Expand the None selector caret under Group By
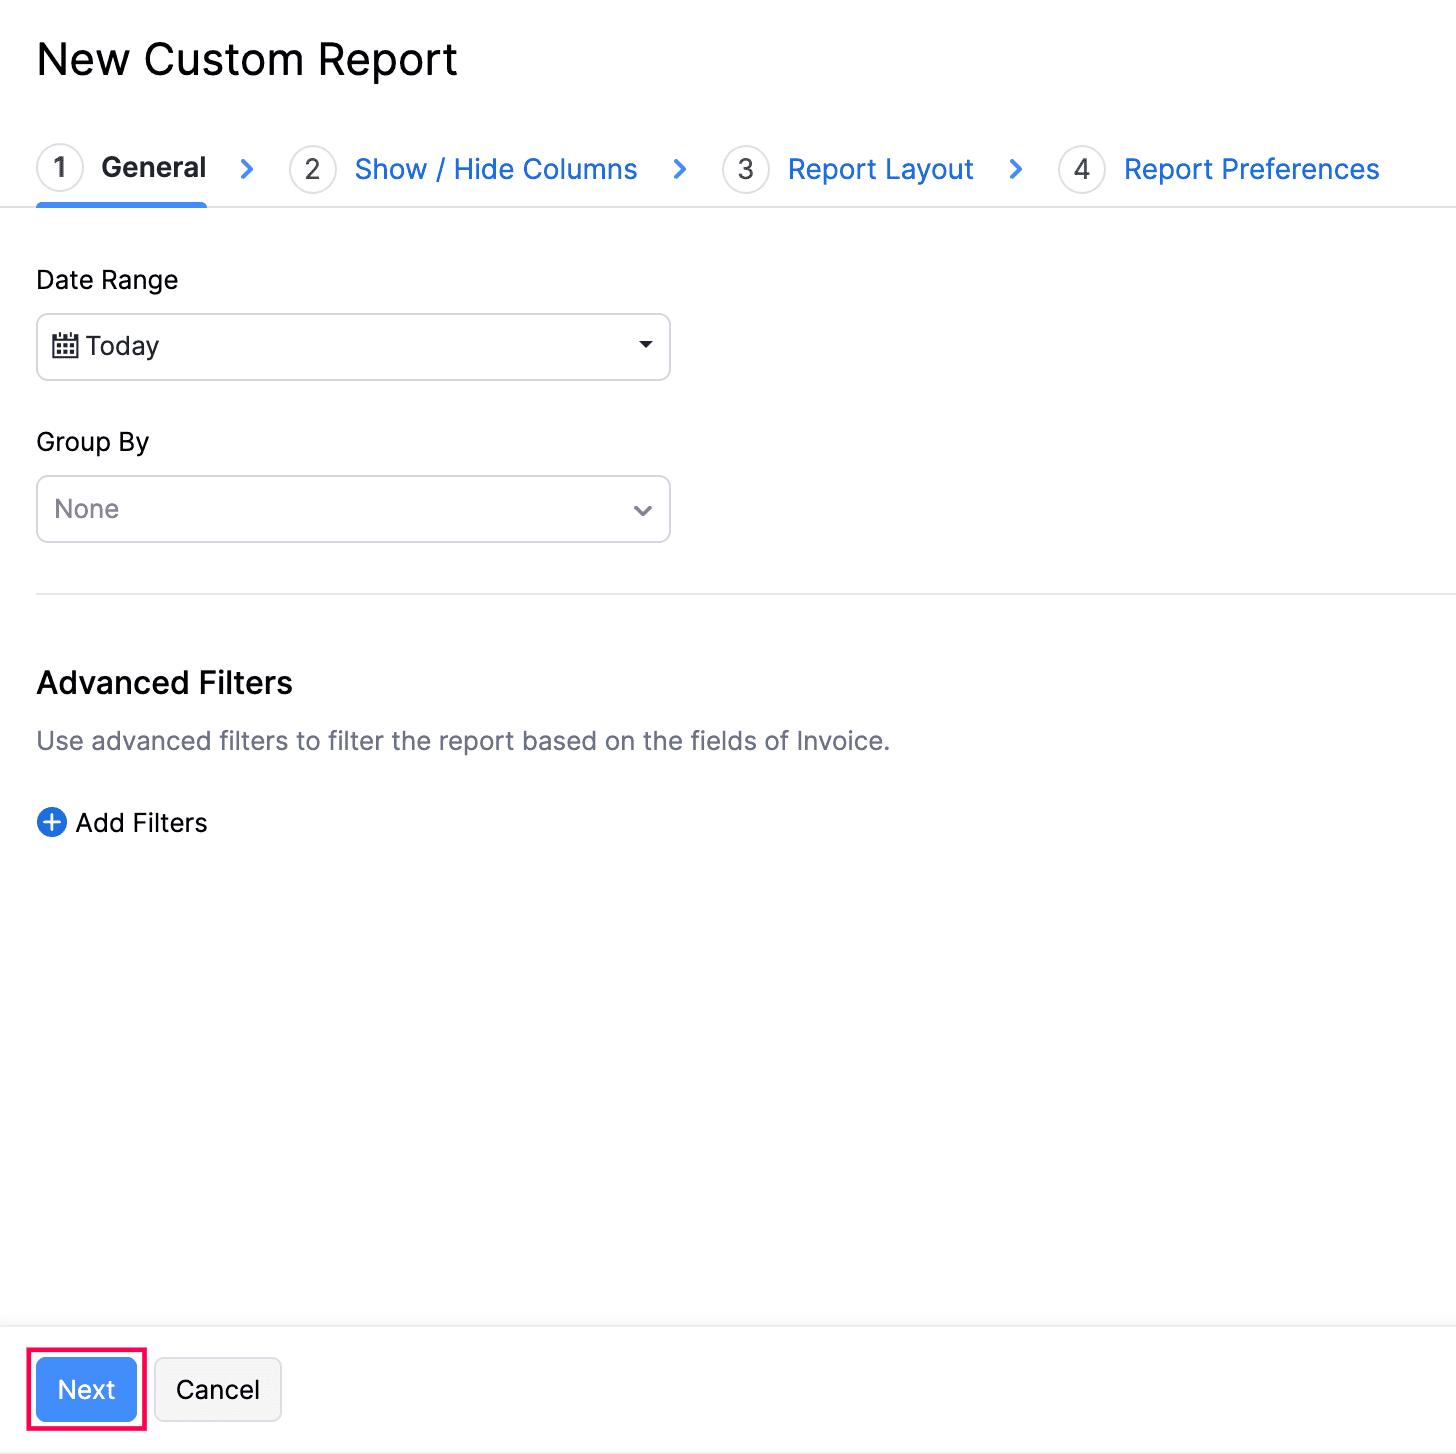 642,509
